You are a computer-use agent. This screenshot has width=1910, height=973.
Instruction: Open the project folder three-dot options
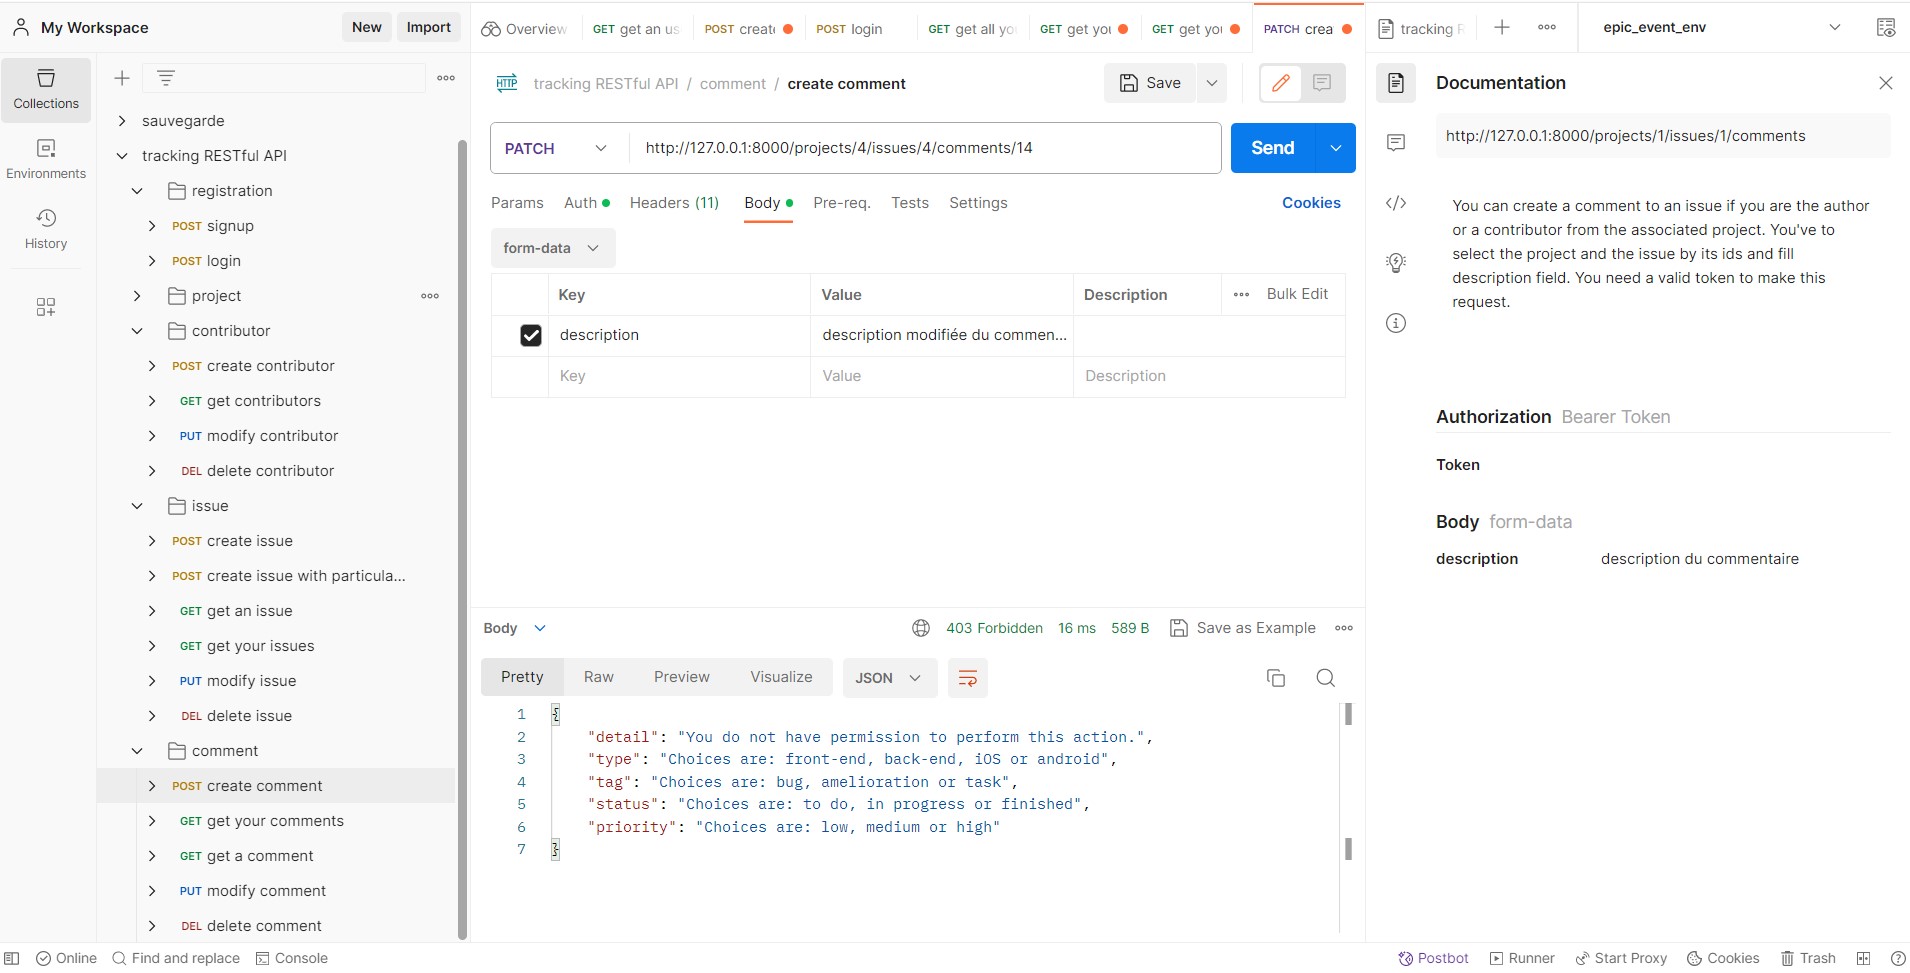tap(430, 296)
